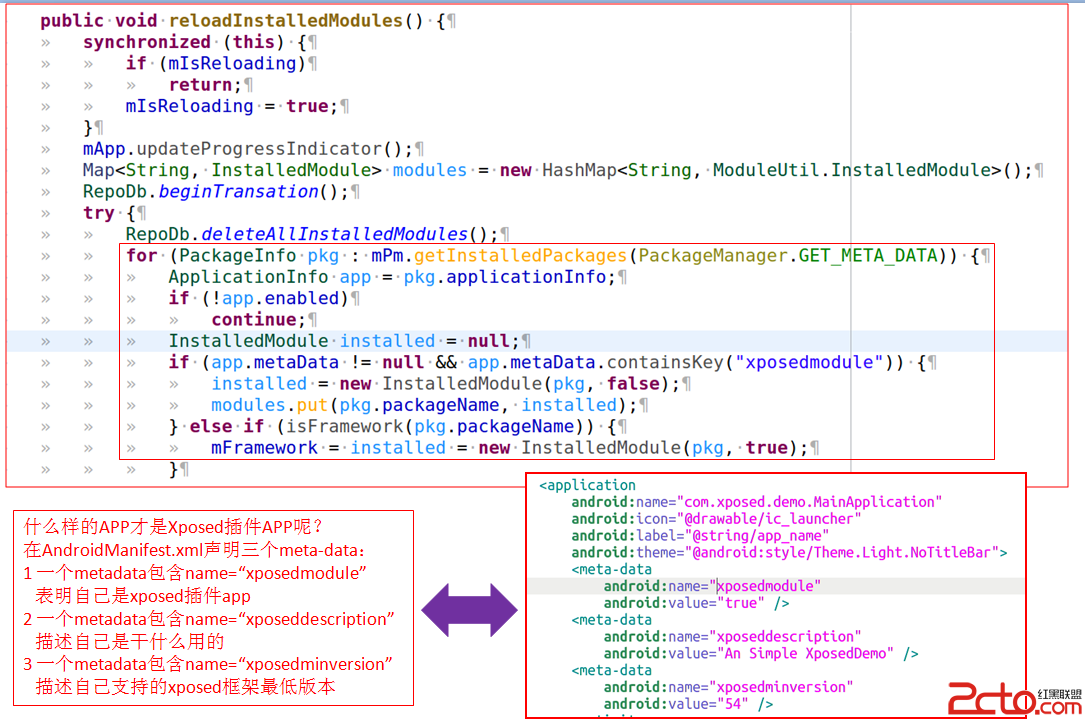1085x725 pixels.
Task: Click getInstalledPackages in the for loop
Action: (520, 256)
